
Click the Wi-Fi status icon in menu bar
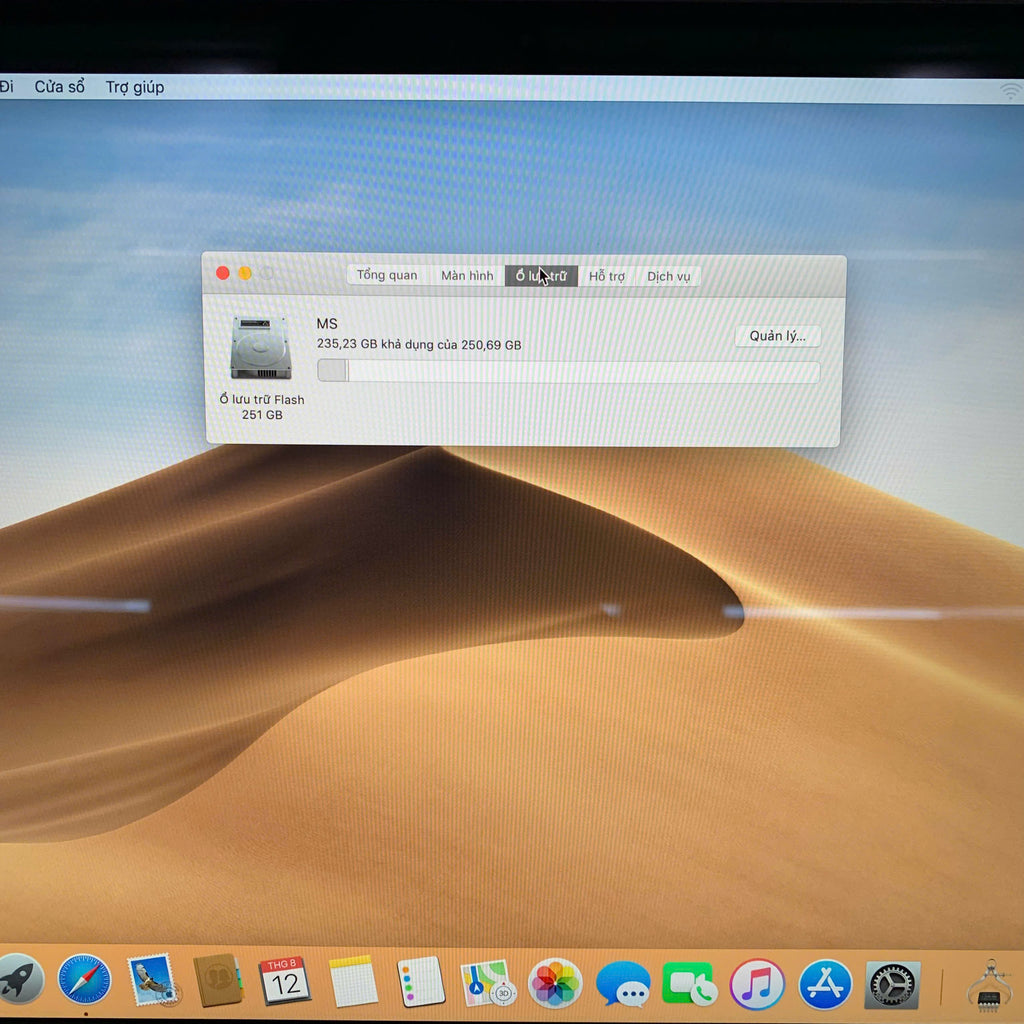pyautogui.click(x=1011, y=91)
